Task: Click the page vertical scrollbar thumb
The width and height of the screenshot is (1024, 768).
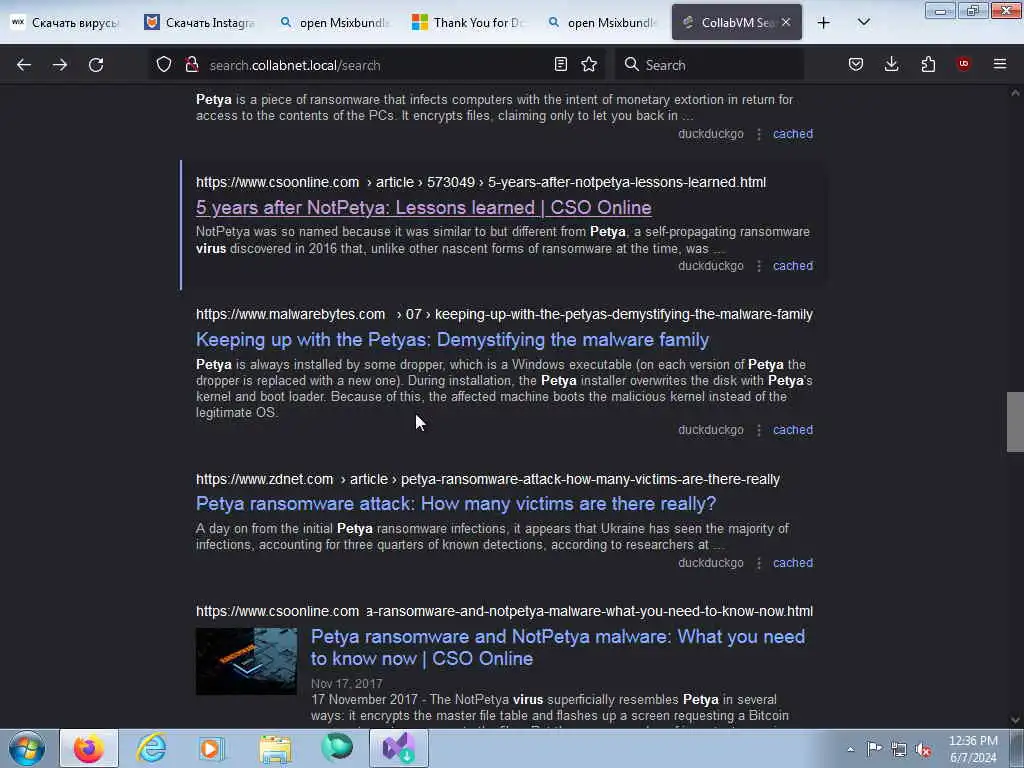Action: click(x=1015, y=422)
